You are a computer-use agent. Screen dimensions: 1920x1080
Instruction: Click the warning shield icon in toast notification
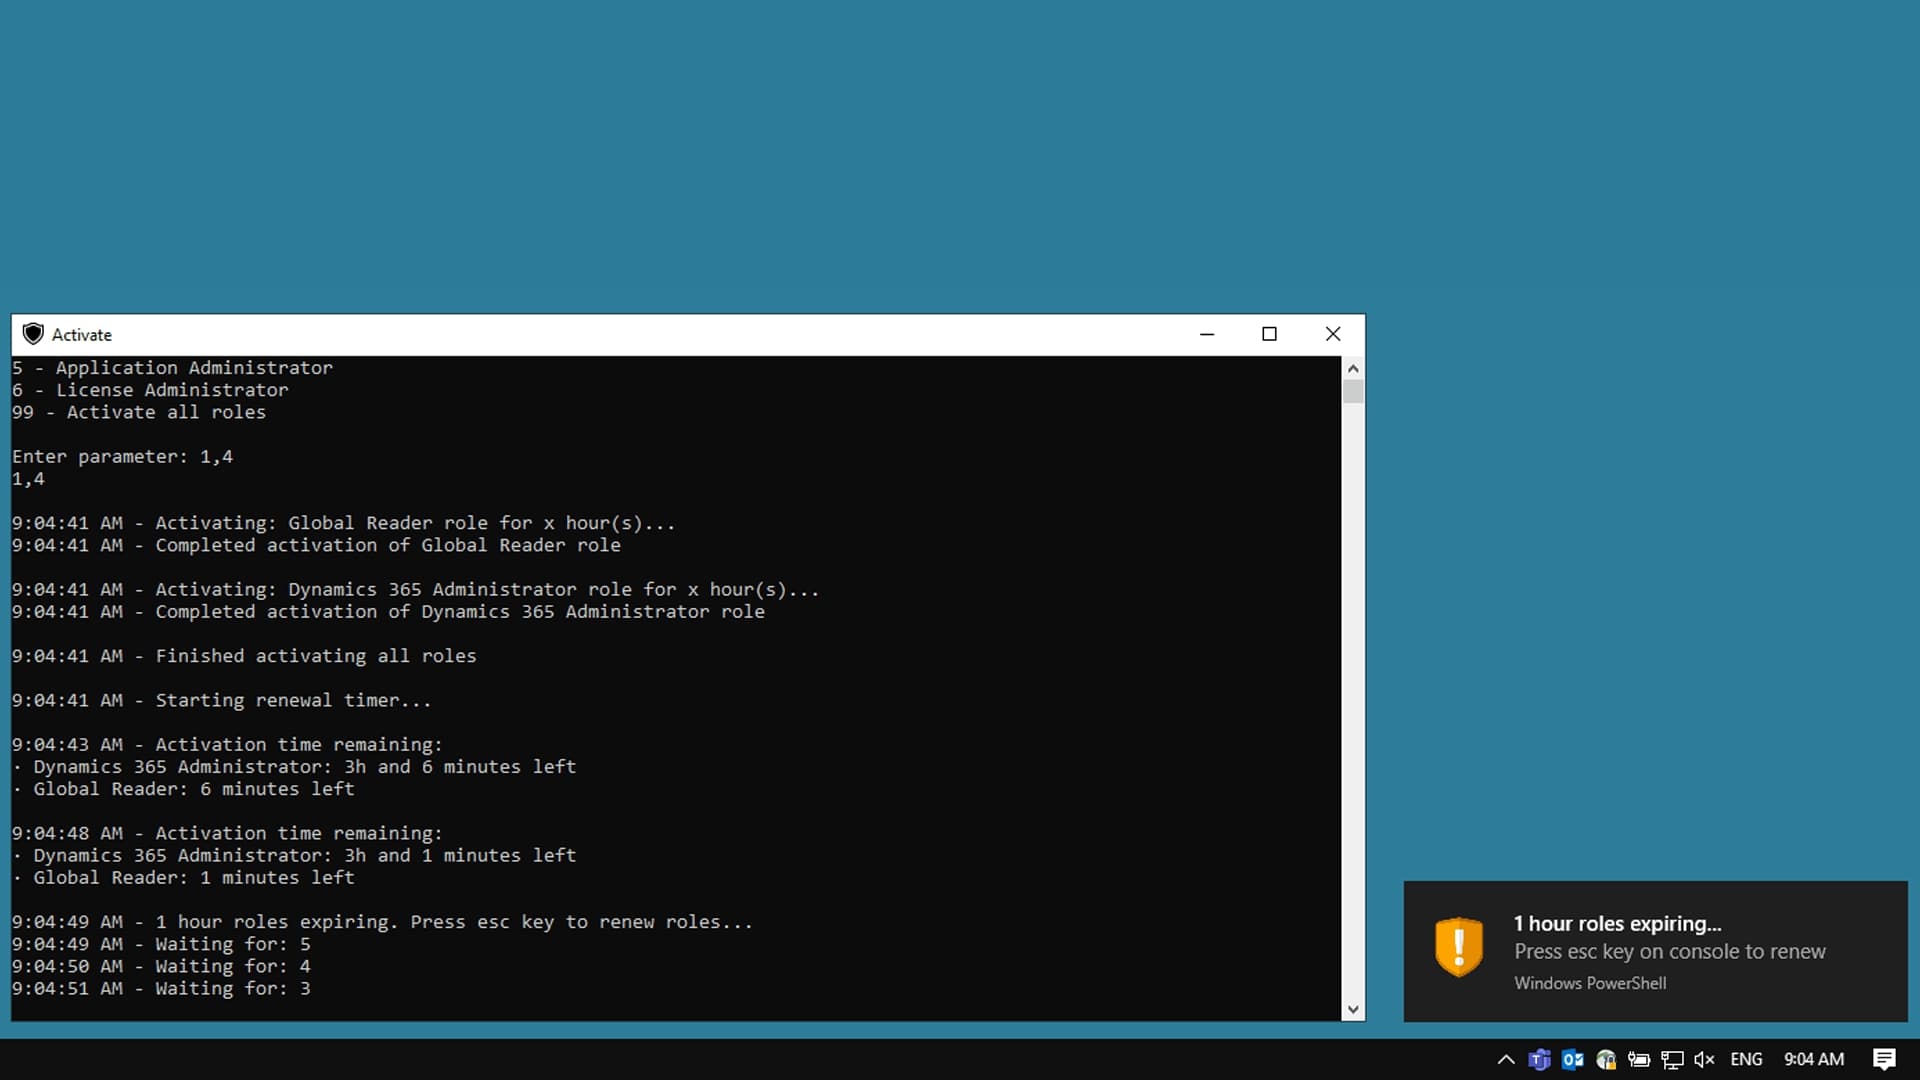[1459, 946]
